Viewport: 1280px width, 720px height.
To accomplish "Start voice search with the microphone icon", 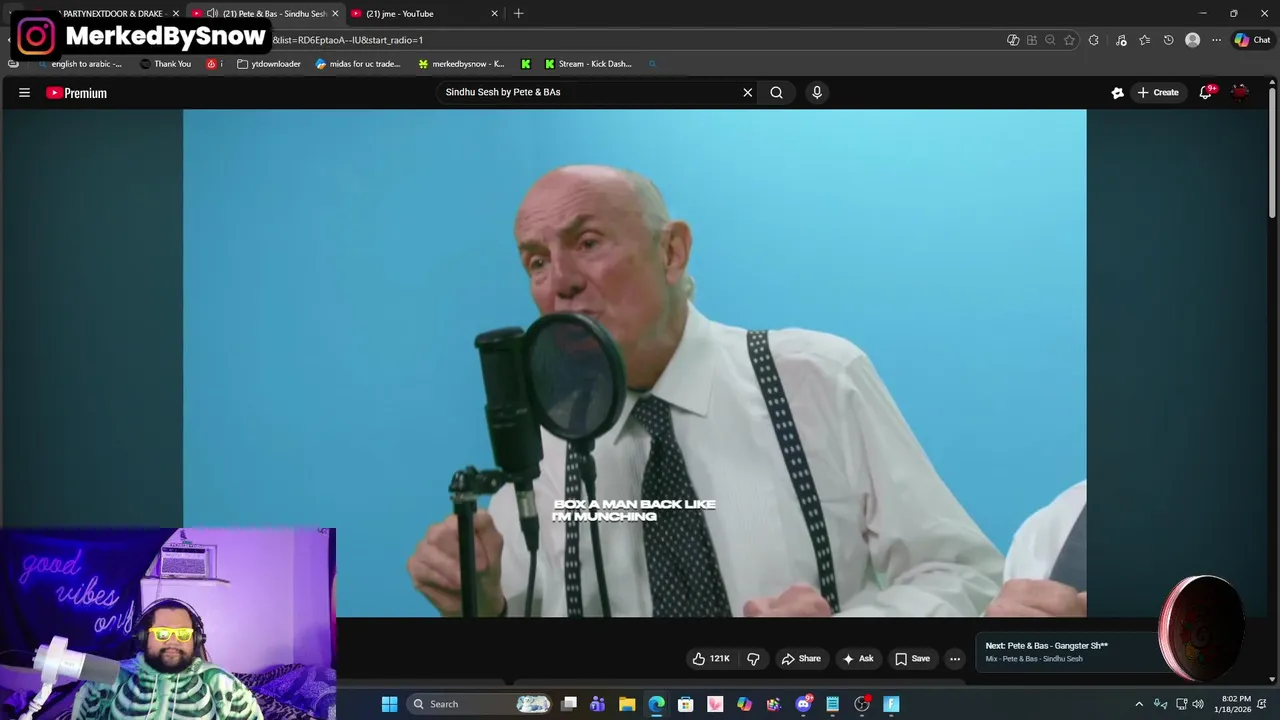I will (817, 92).
